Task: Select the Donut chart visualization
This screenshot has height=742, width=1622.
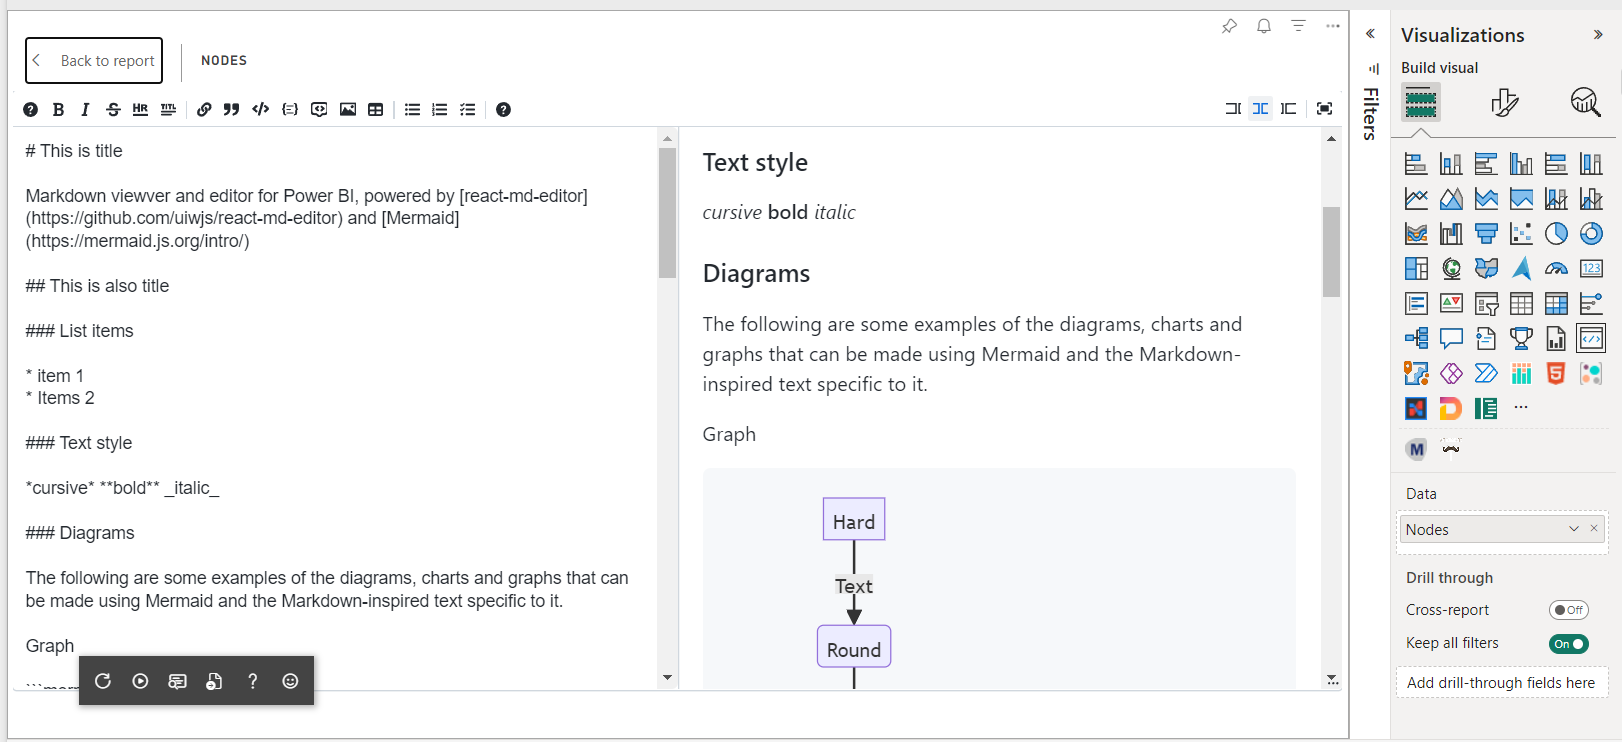Action: coord(1591,234)
